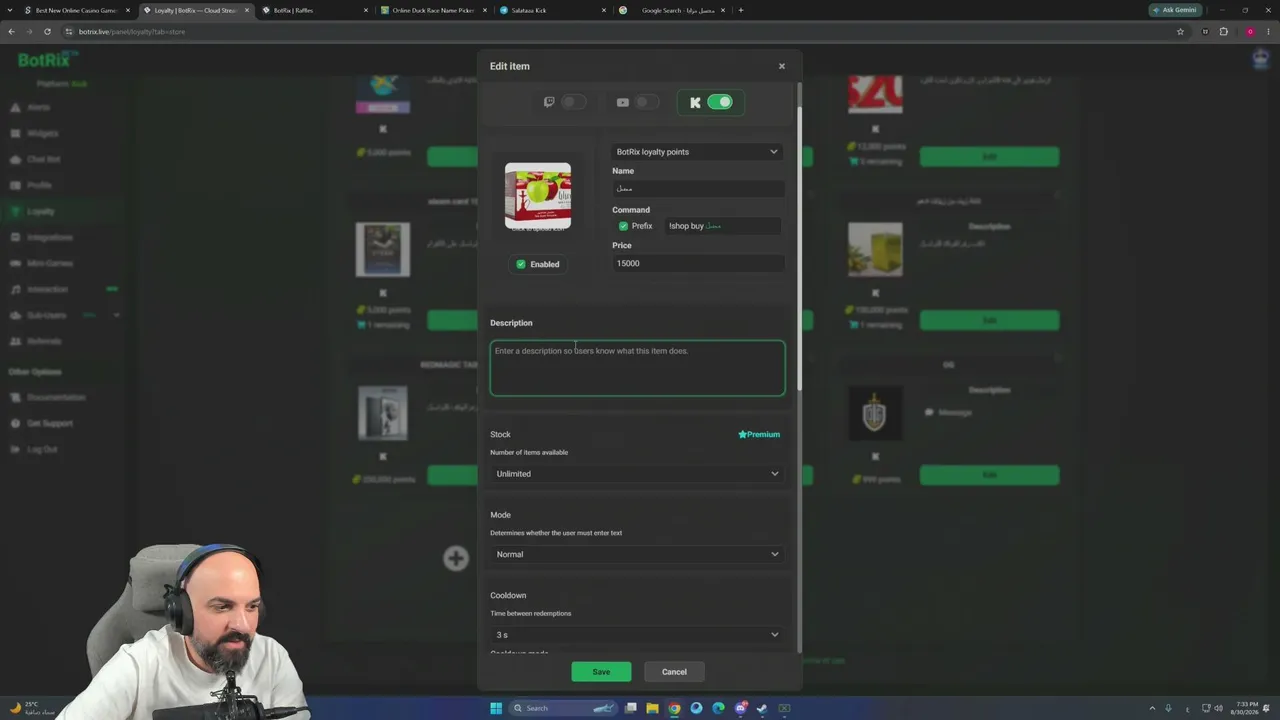Open Widgets in the sidebar

[42, 133]
